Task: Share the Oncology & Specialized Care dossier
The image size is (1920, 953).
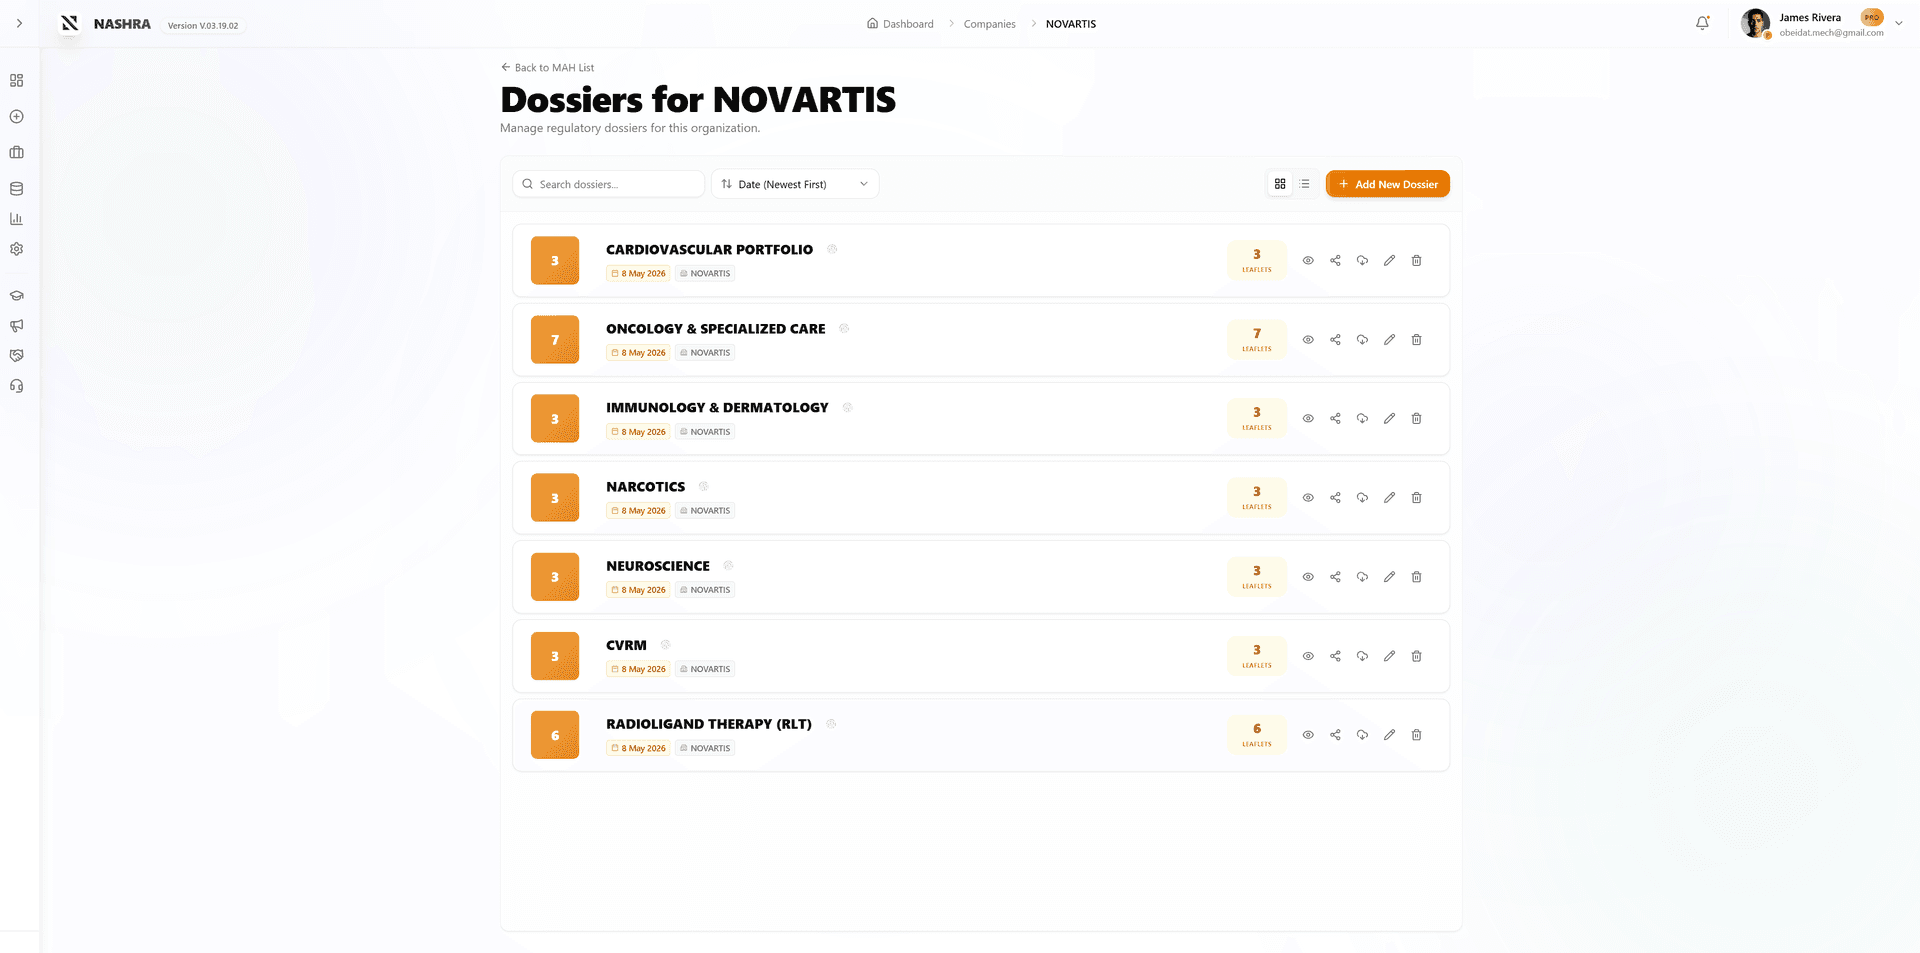Action: 1335,340
